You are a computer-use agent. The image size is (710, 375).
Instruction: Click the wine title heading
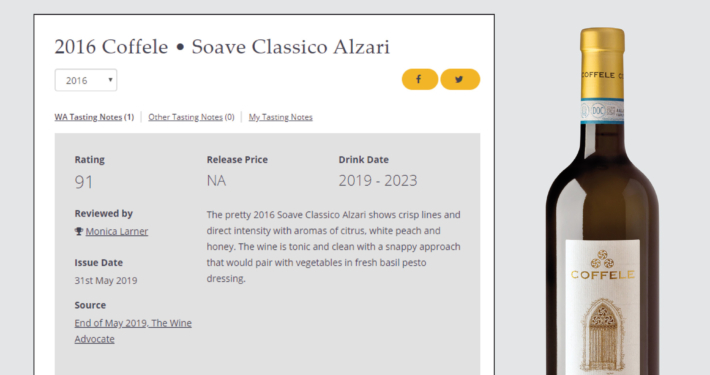tap(222, 47)
